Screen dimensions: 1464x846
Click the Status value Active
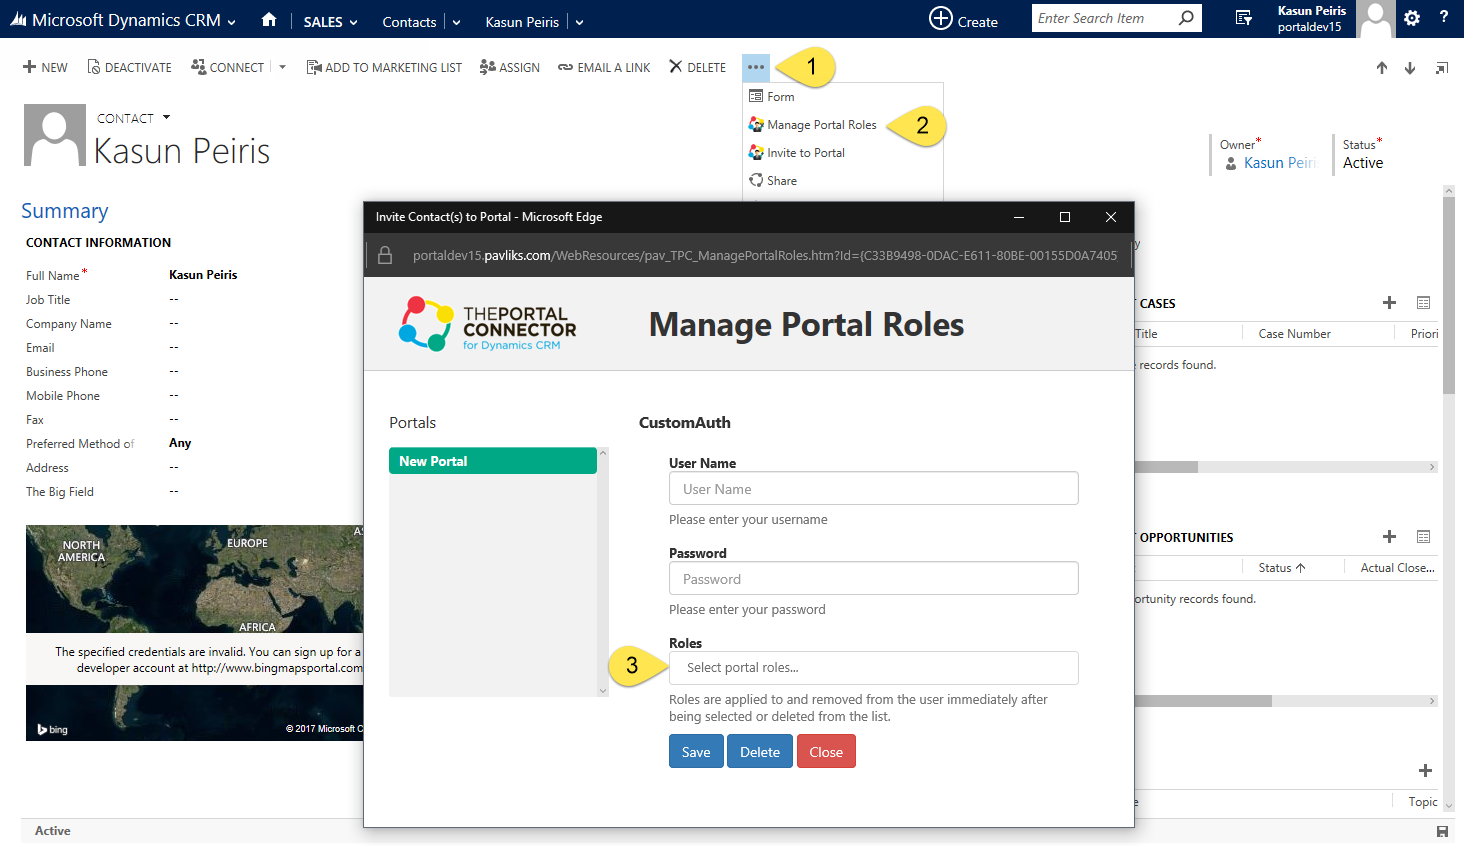(1363, 163)
